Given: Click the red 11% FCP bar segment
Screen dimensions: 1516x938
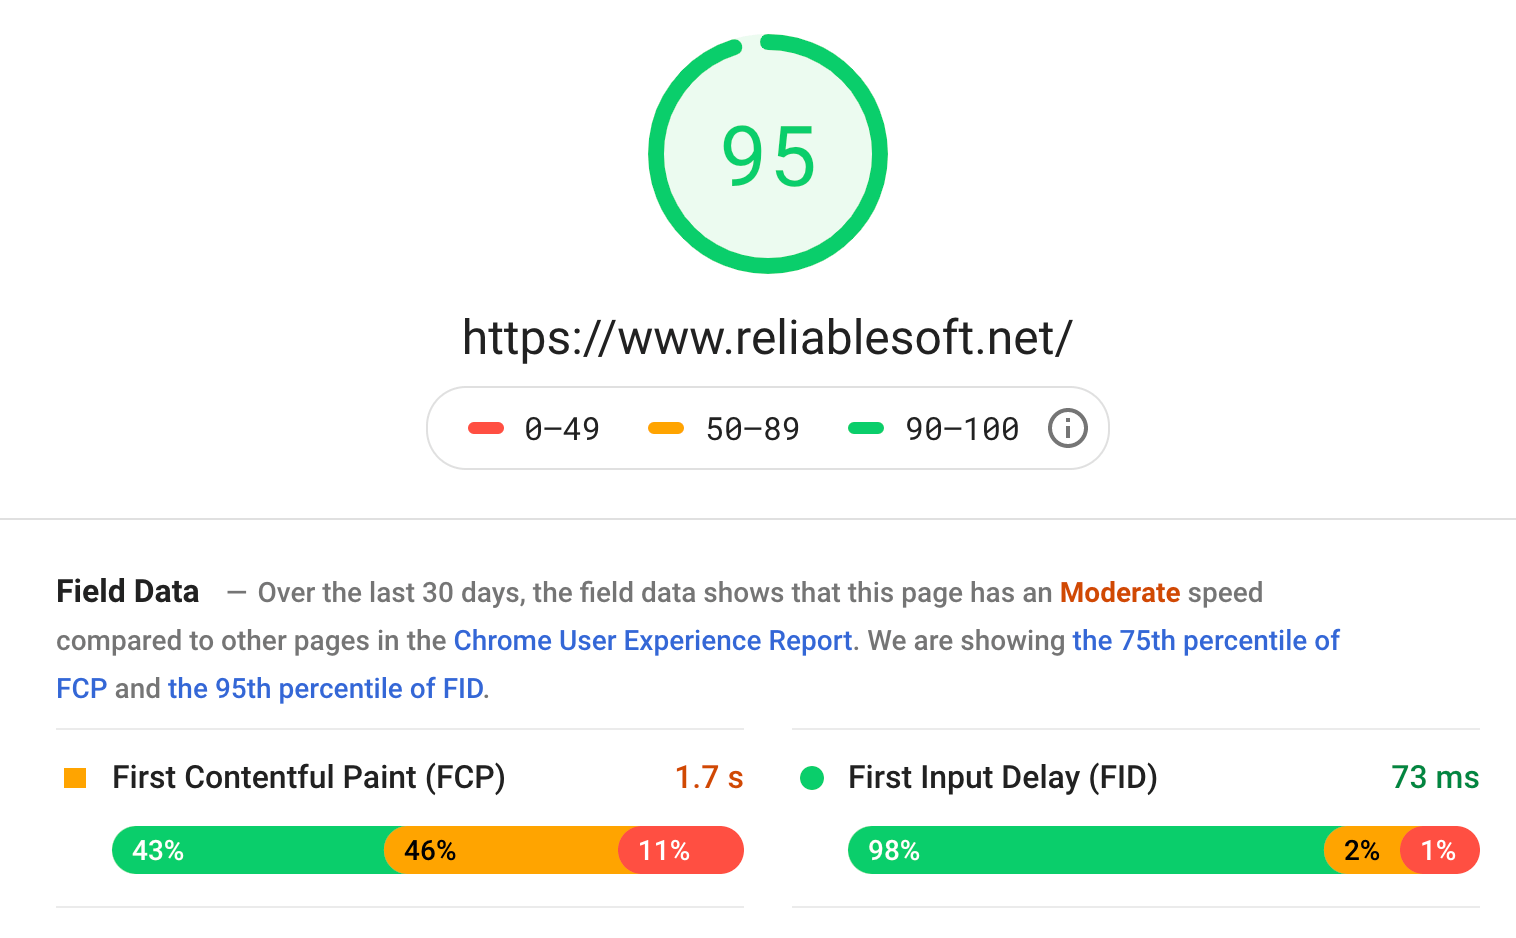Looking at the screenshot, I should (682, 850).
